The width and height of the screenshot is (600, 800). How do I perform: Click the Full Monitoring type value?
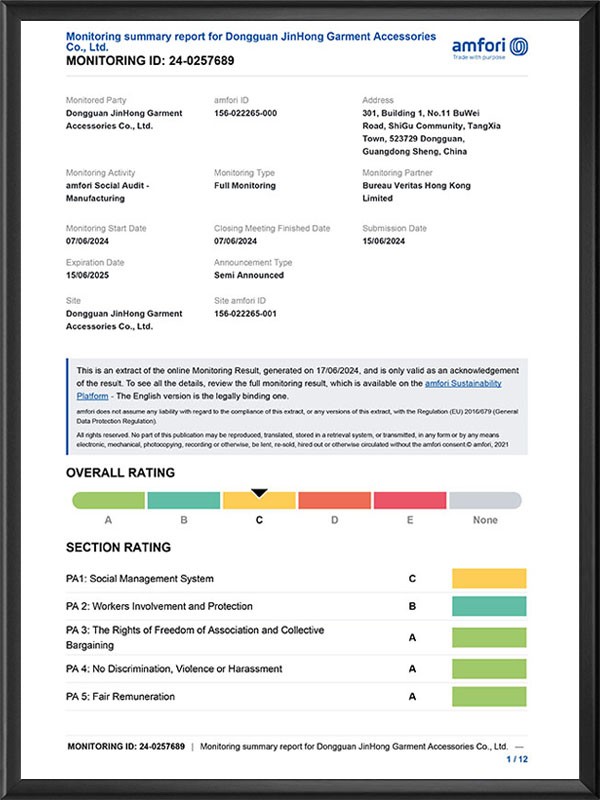245,186
